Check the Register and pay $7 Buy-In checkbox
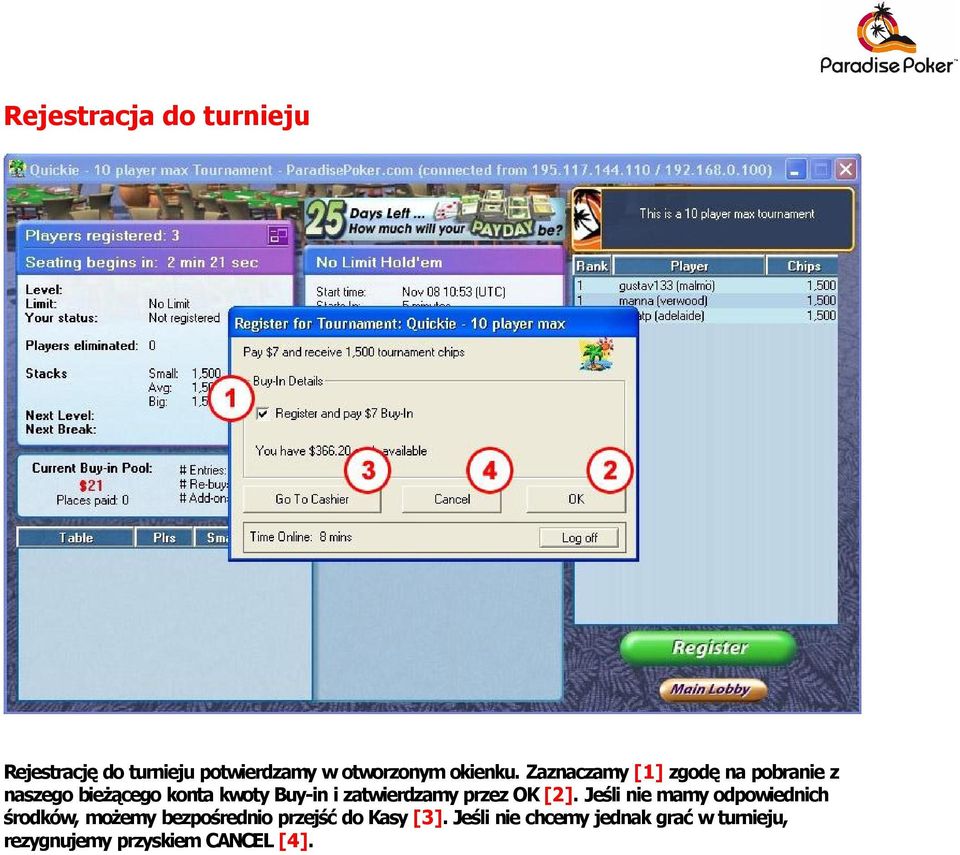 [x=263, y=414]
